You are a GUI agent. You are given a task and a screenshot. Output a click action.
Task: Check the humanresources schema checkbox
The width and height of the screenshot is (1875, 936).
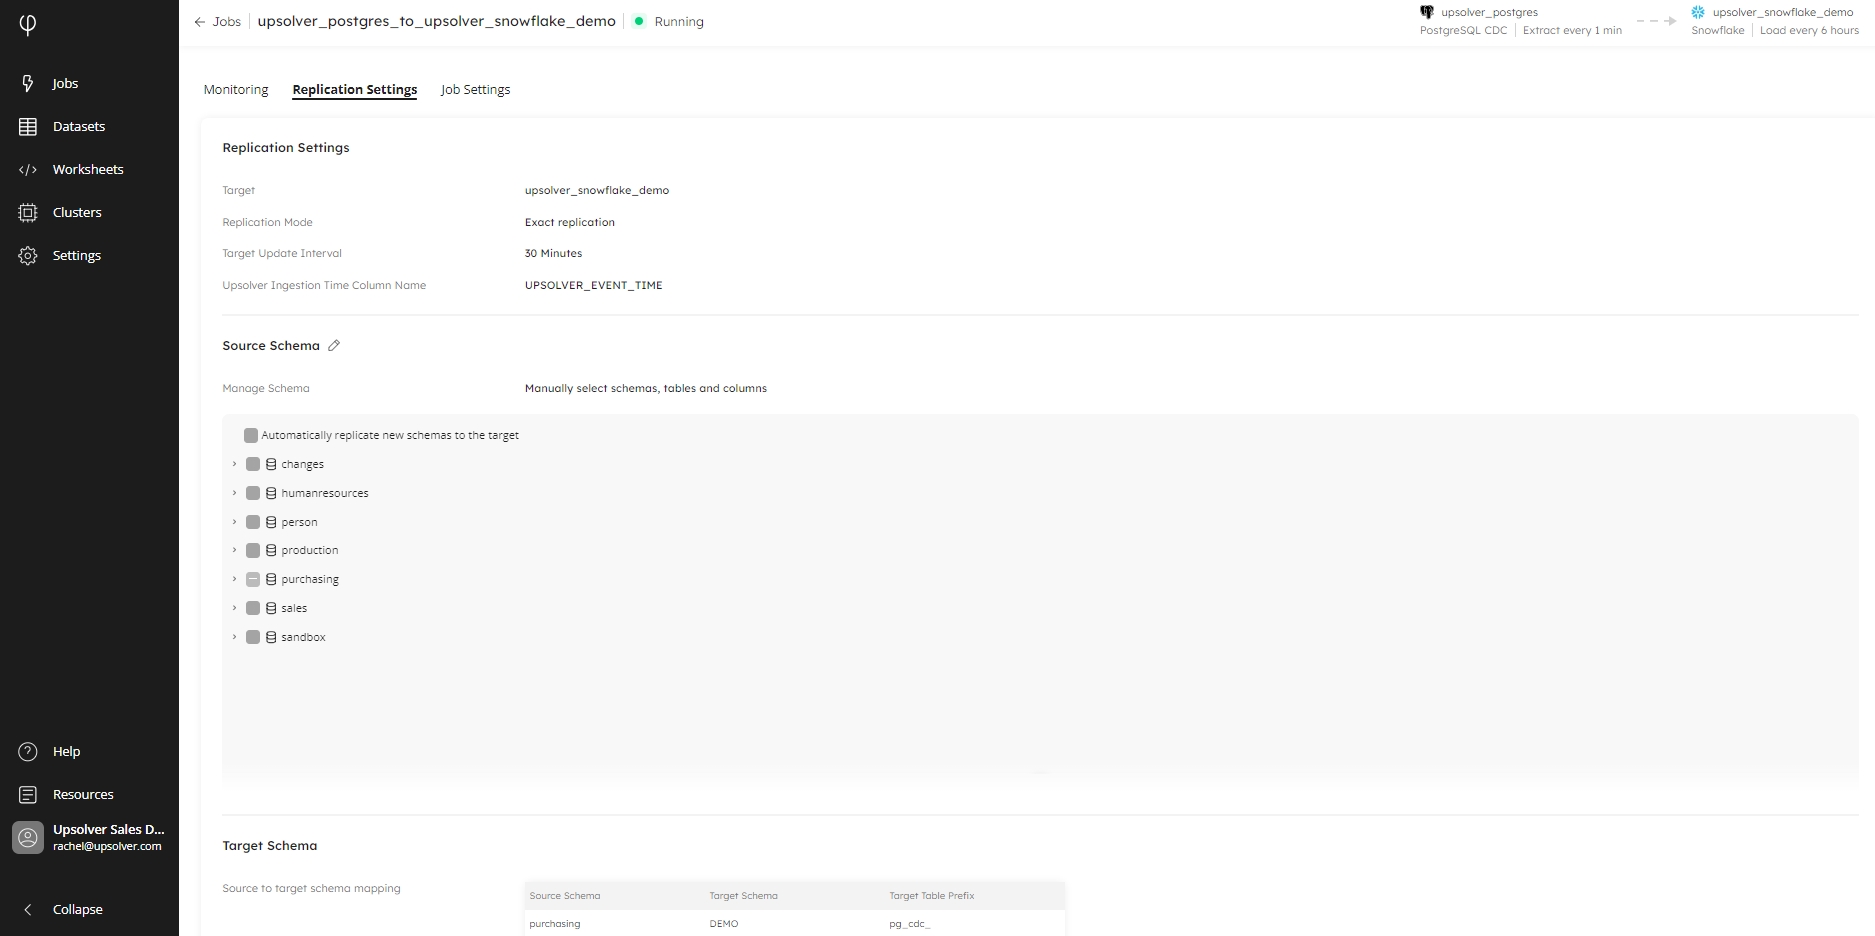coord(253,493)
